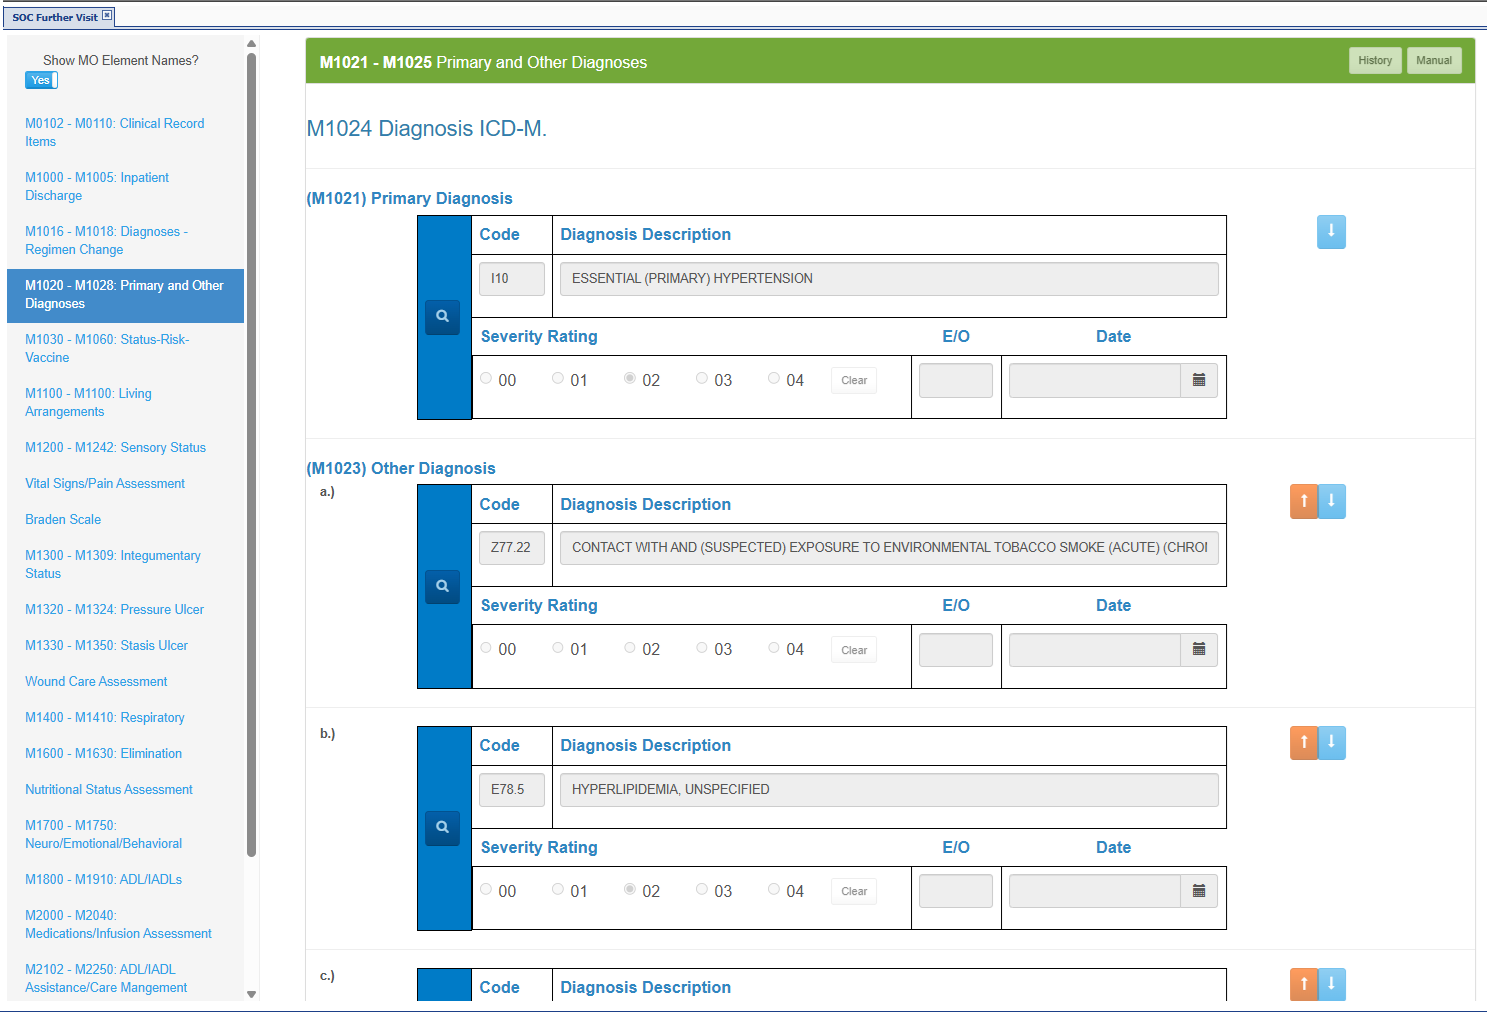The image size is (1487, 1012).
Task: Select severity rating 03 for Primary Diagnosis
Action: pyautogui.click(x=702, y=379)
